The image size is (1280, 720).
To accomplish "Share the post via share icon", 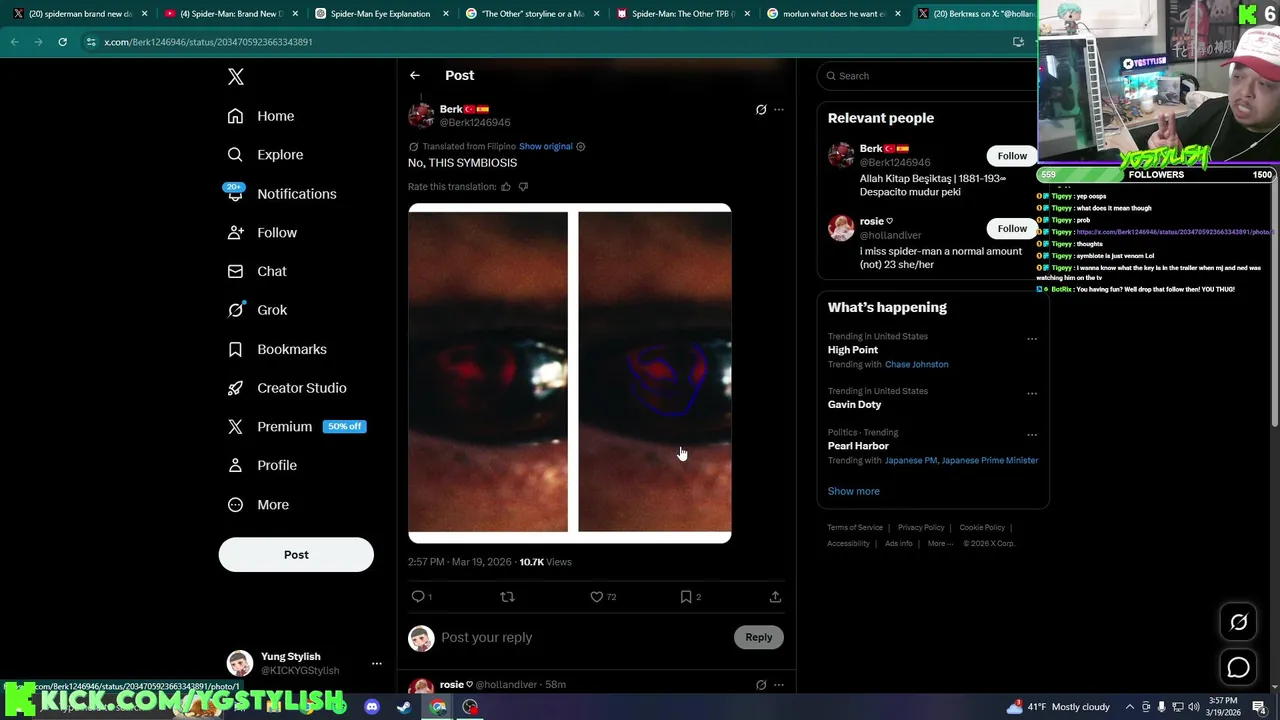I will [775, 597].
